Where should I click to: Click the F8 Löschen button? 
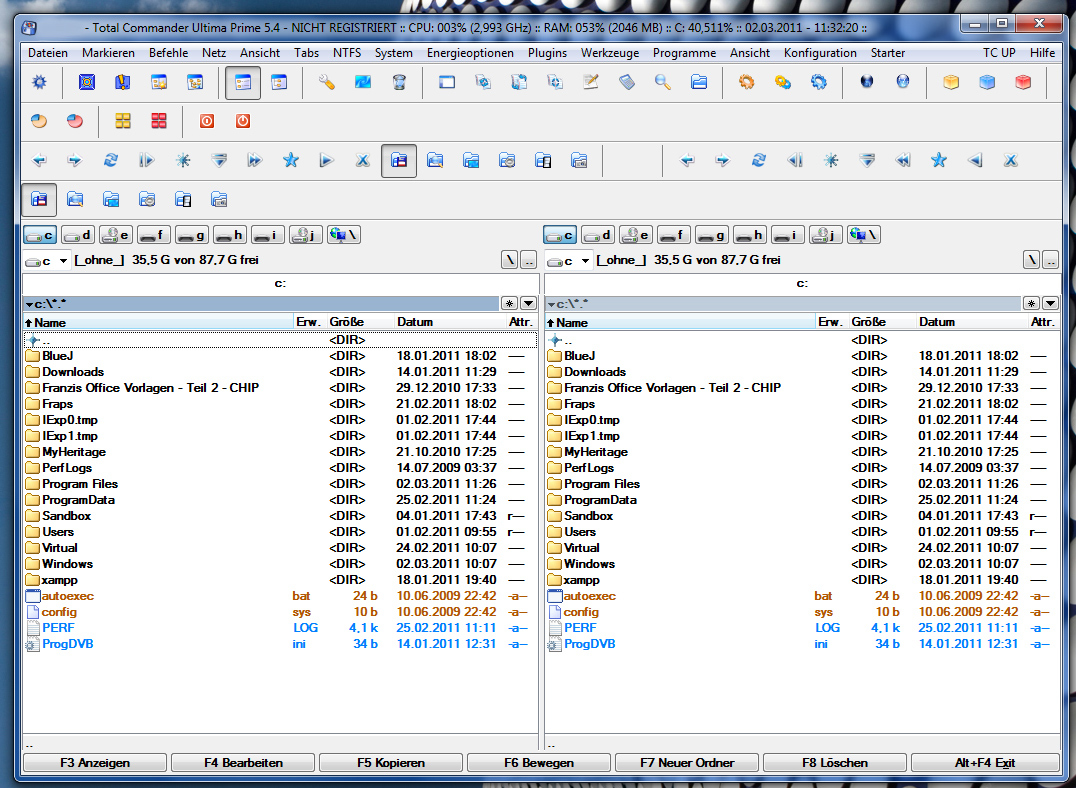coord(834,763)
